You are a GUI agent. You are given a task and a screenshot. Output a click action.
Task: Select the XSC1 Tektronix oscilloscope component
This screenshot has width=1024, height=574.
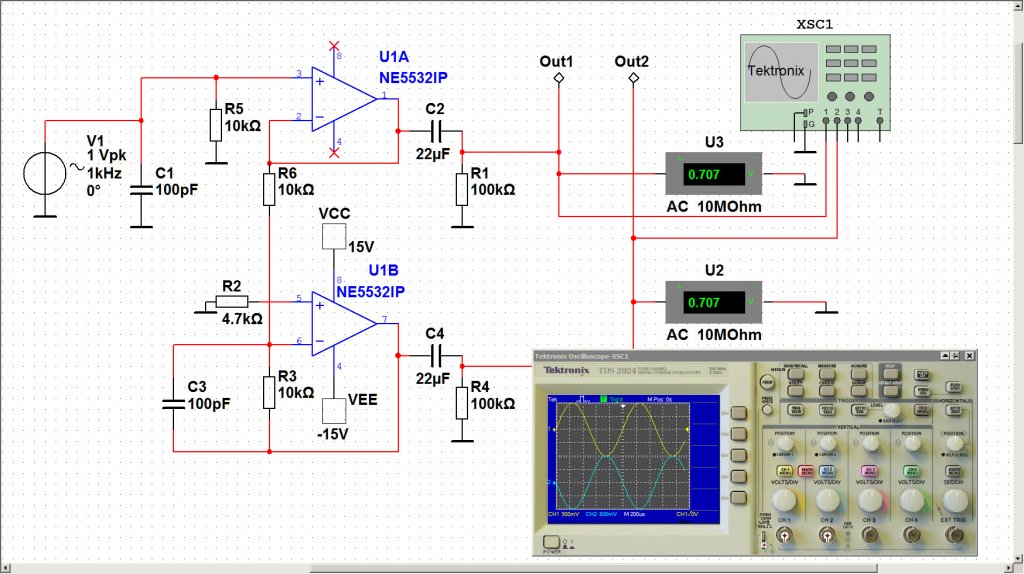point(815,82)
